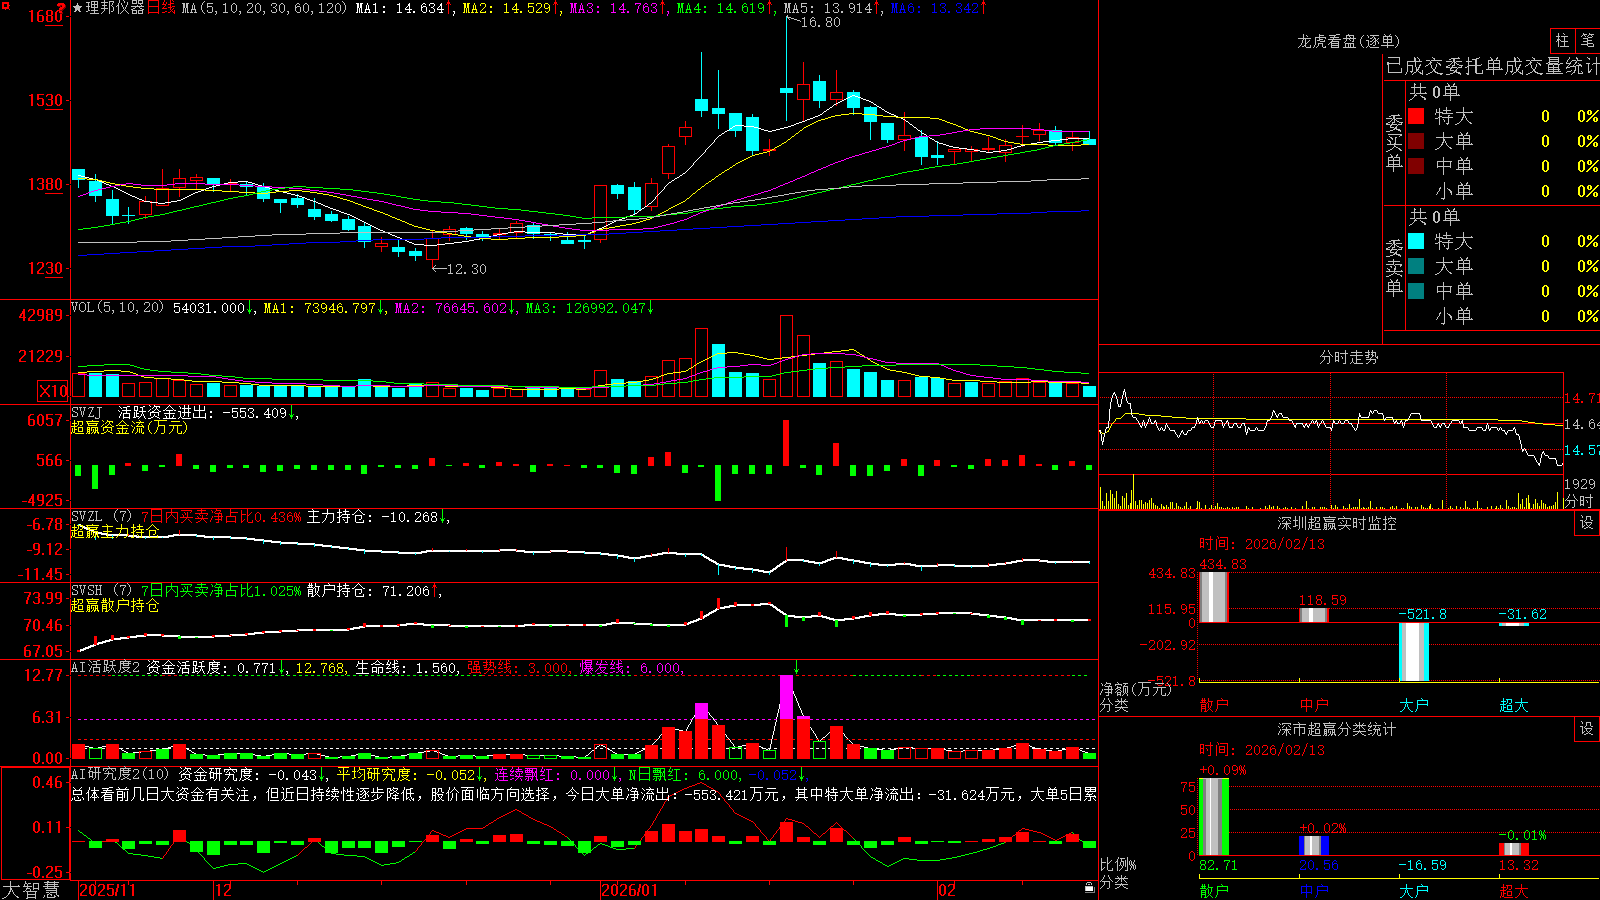The width and height of the screenshot is (1600, 900).
Task: Click the 超赢散户持仓 label
Action: (x=115, y=605)
